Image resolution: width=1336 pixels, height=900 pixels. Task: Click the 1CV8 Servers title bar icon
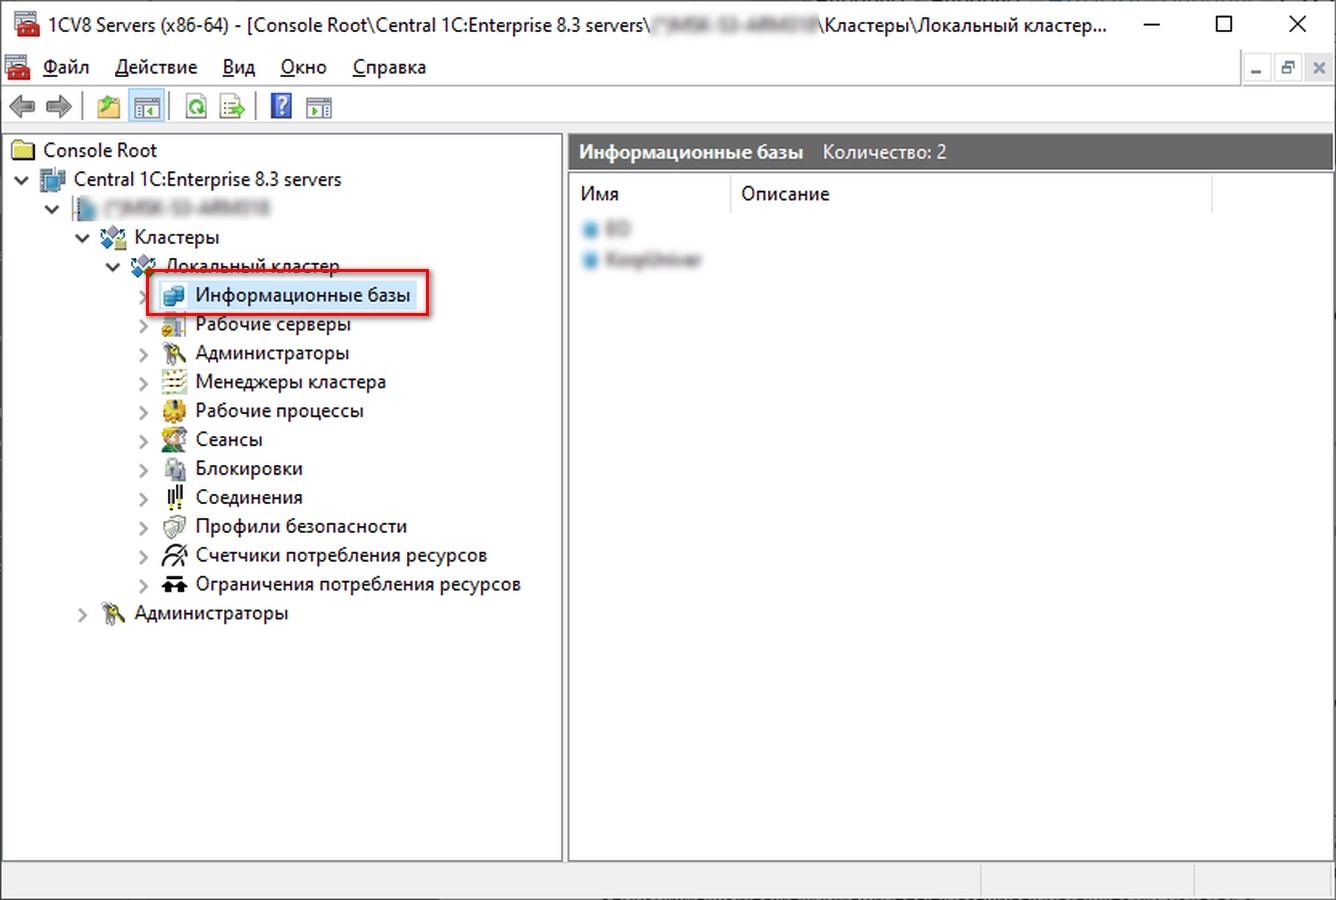coord(27,25)
